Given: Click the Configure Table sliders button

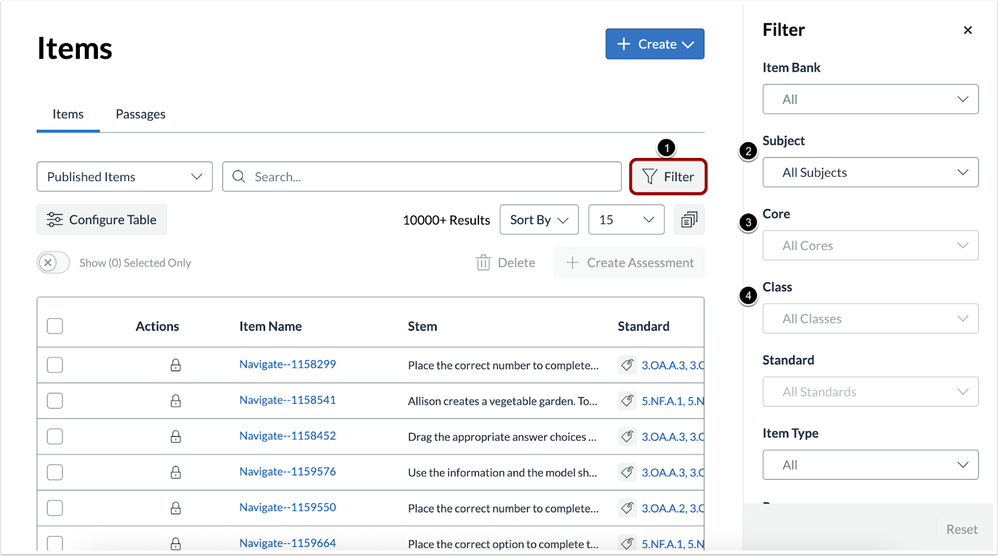Looking at the screenshot, I should click(102, 220).
